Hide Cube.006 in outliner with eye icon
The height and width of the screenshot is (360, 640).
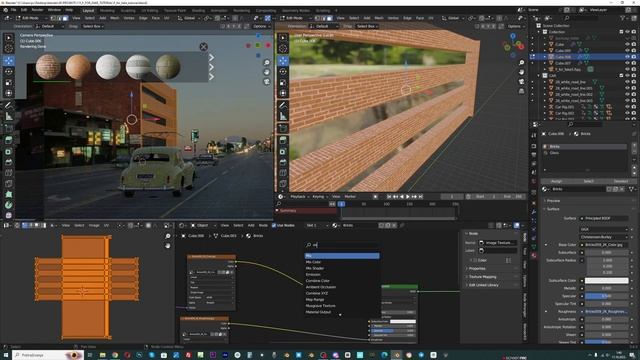(x=627, y=57)
